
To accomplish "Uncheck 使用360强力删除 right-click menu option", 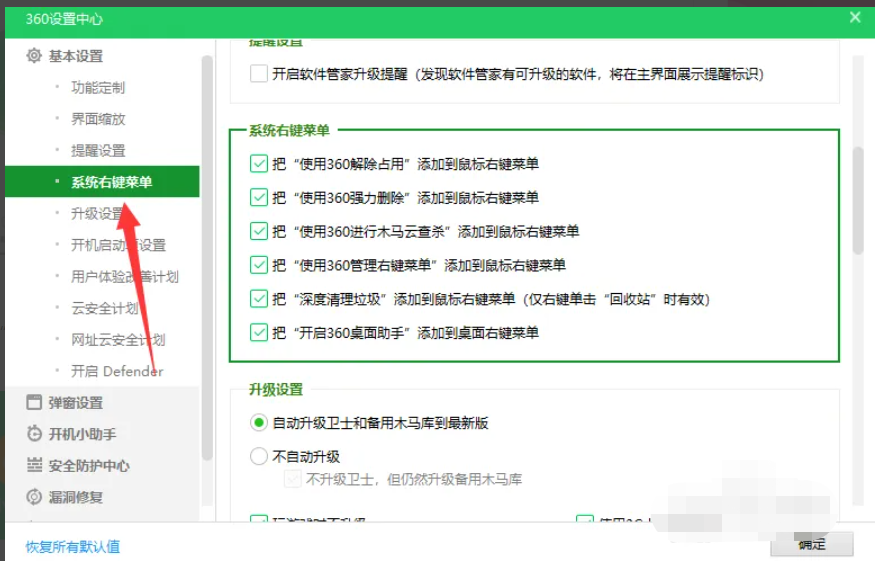I will [259, 197].
